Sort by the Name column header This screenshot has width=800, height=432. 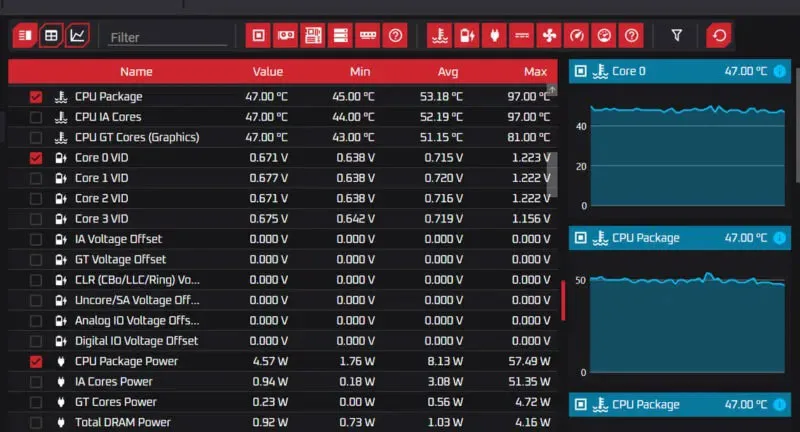136,72
